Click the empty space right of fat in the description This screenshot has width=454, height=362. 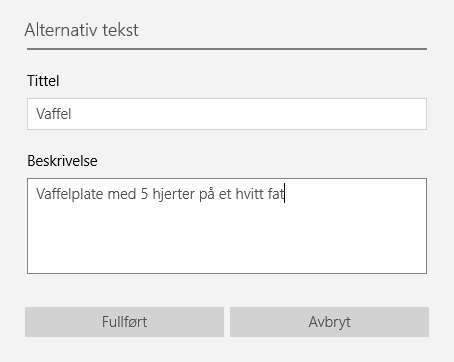pos(355,194)
